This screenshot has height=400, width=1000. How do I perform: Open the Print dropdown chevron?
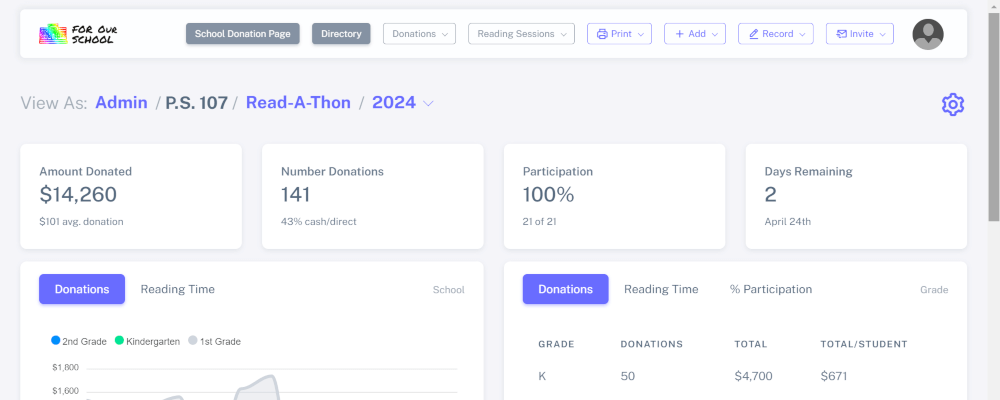pyautogui.click(x=640, y=34)
